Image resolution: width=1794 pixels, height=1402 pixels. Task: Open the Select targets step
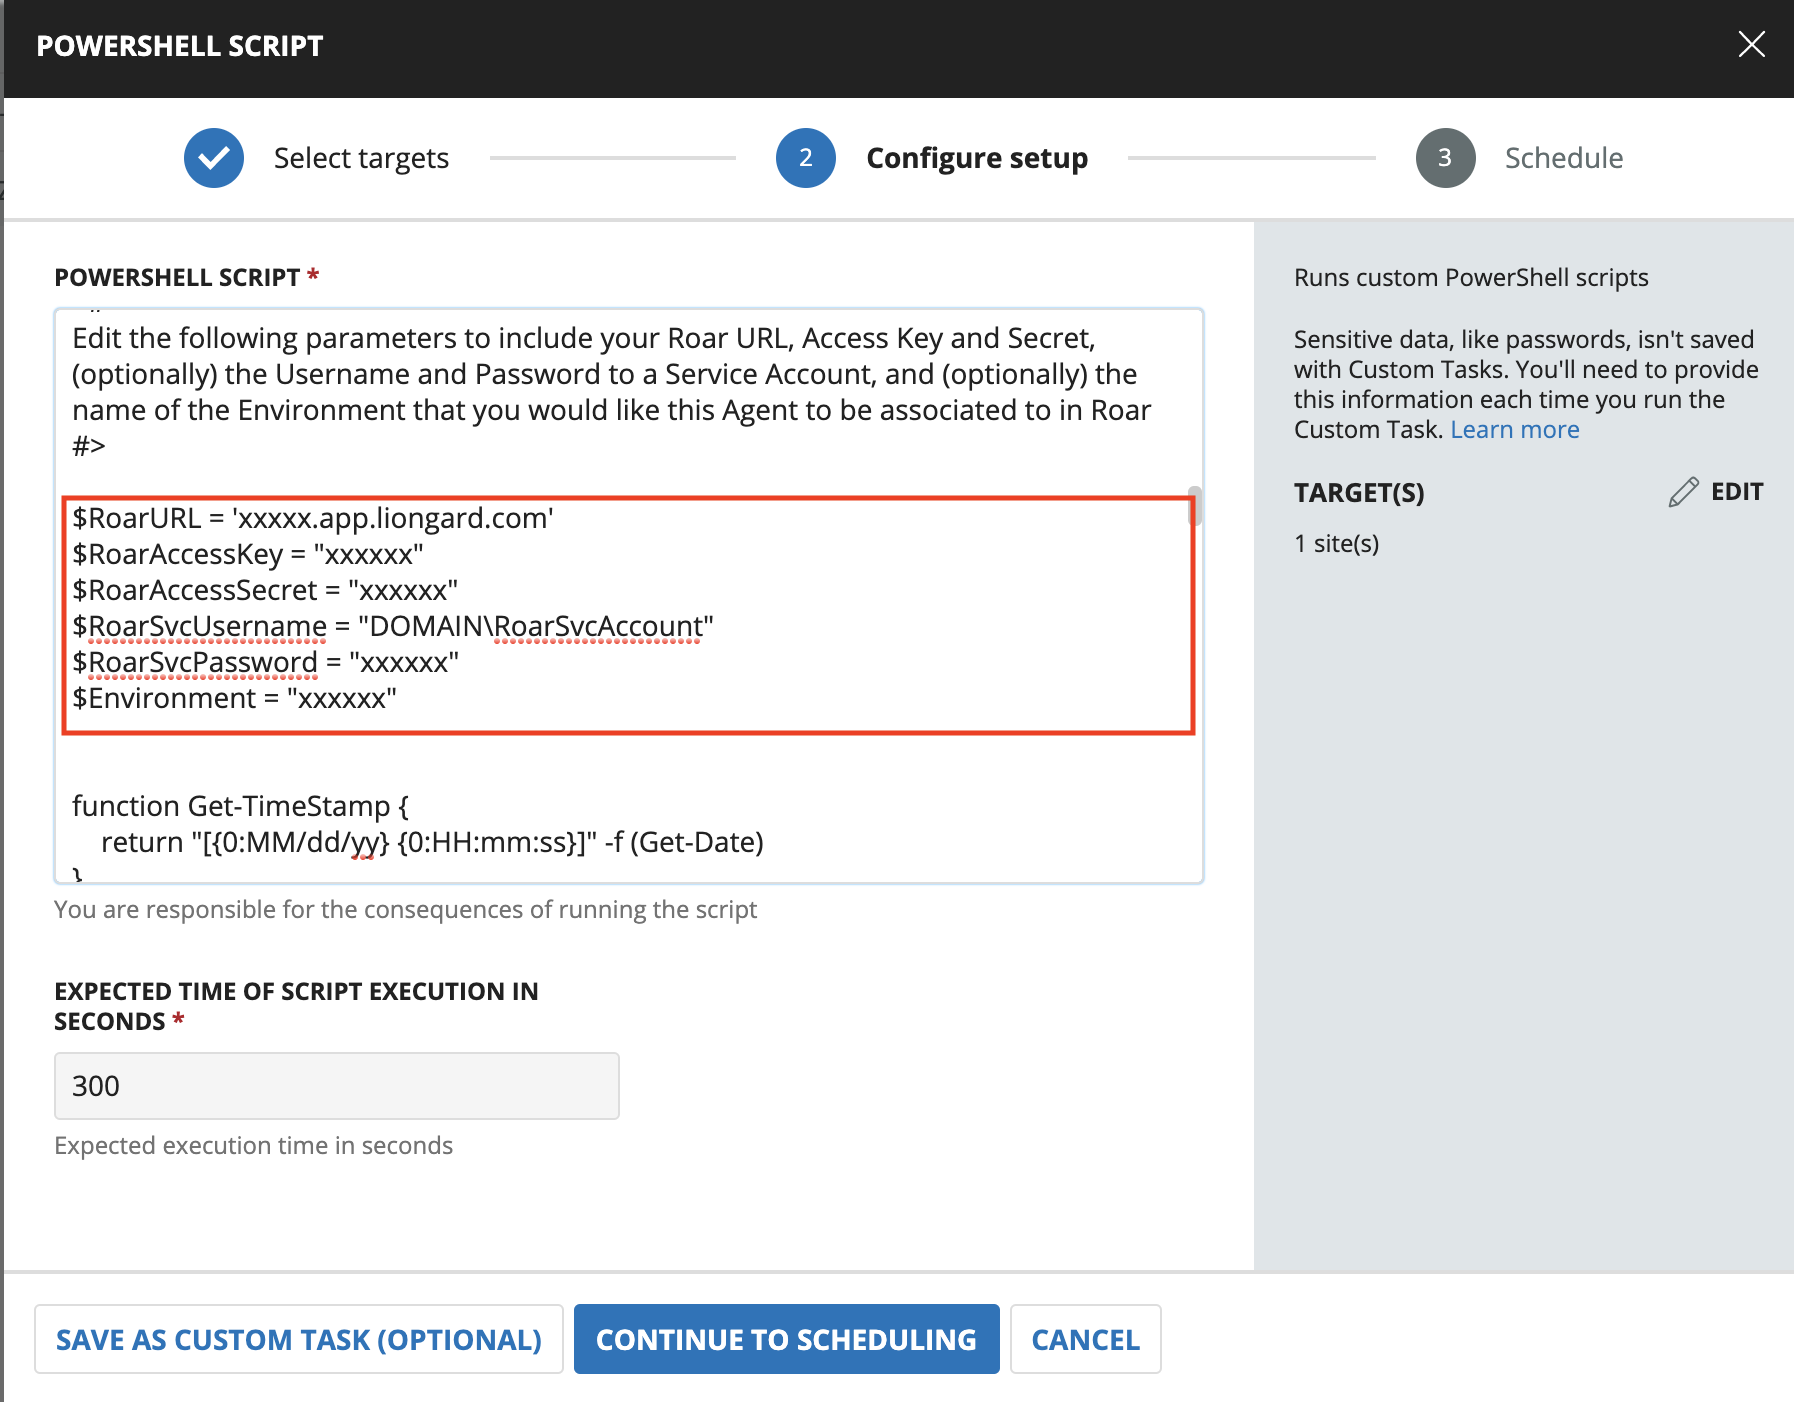tap(361, 158)
